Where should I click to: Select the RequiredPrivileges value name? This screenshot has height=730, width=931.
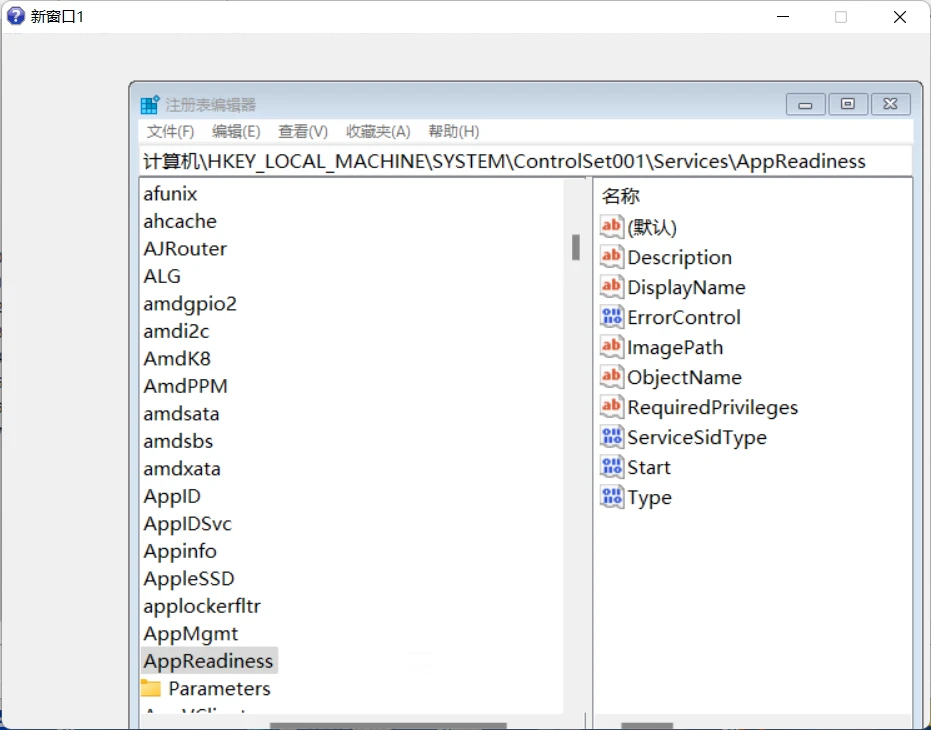click(712, 407)
